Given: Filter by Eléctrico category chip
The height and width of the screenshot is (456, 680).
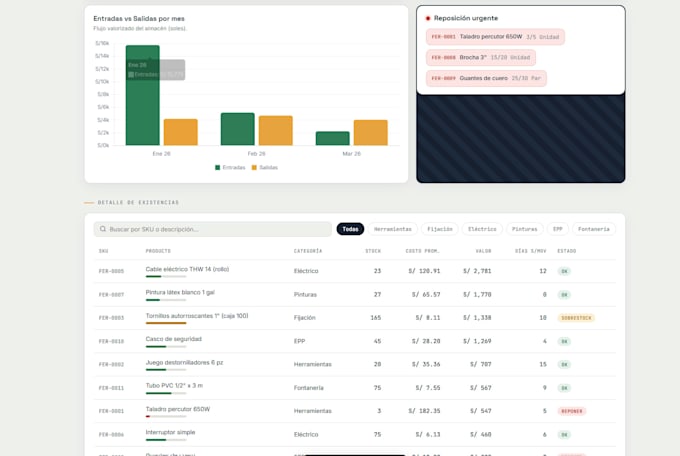Looking at the screenshot, I should [x=482, y=229].
